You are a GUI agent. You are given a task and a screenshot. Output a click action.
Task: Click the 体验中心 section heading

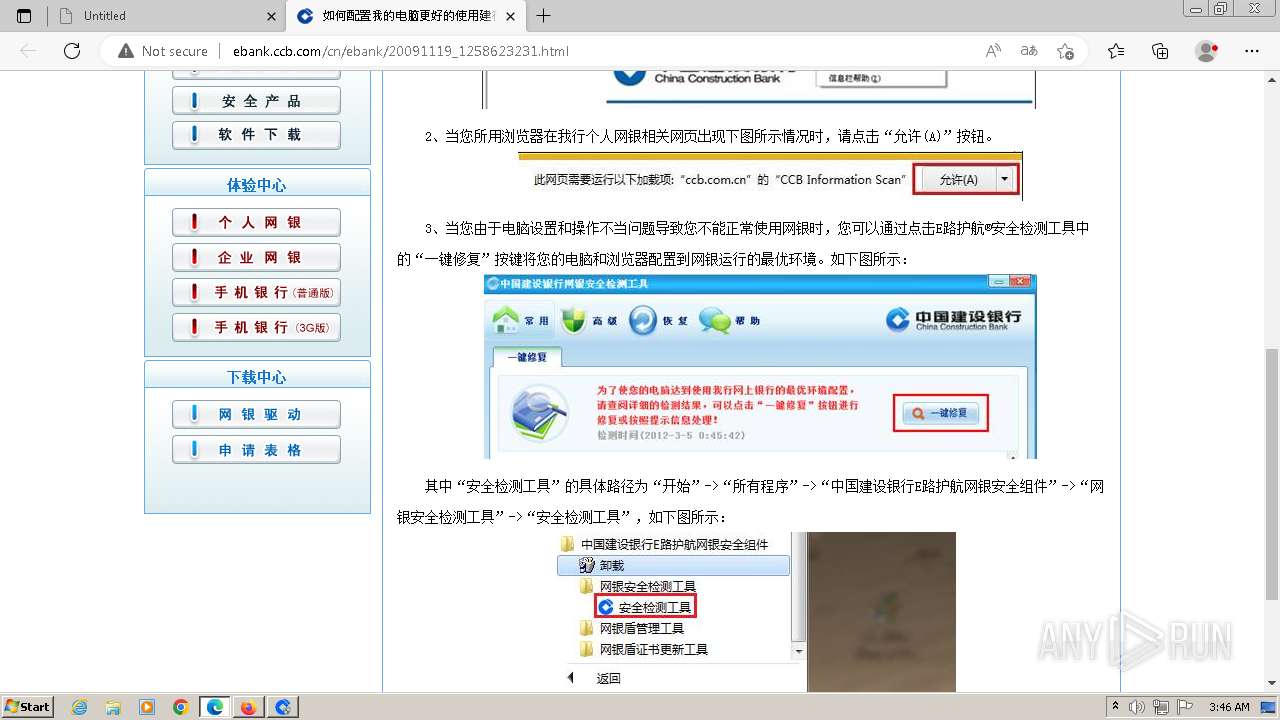click(257, 185)
